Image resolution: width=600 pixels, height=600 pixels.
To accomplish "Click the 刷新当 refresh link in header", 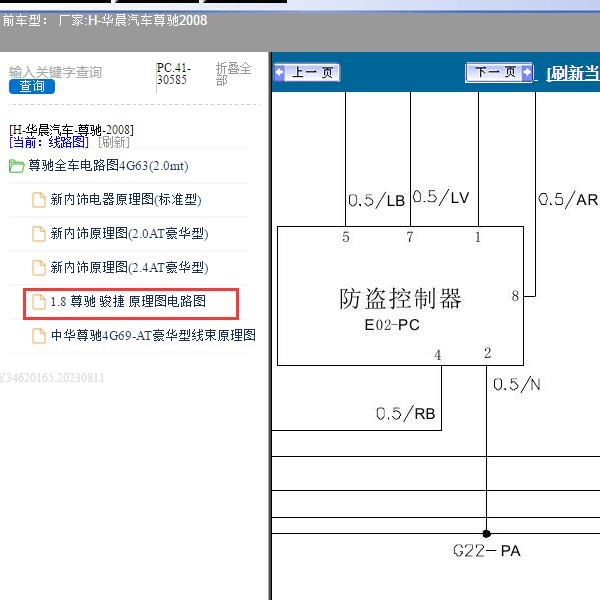I will point(573,73).
